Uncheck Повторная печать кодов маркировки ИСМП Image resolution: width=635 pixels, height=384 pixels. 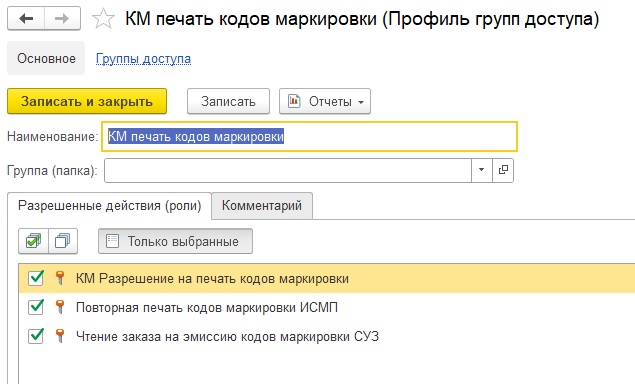(x=36, y=307)
